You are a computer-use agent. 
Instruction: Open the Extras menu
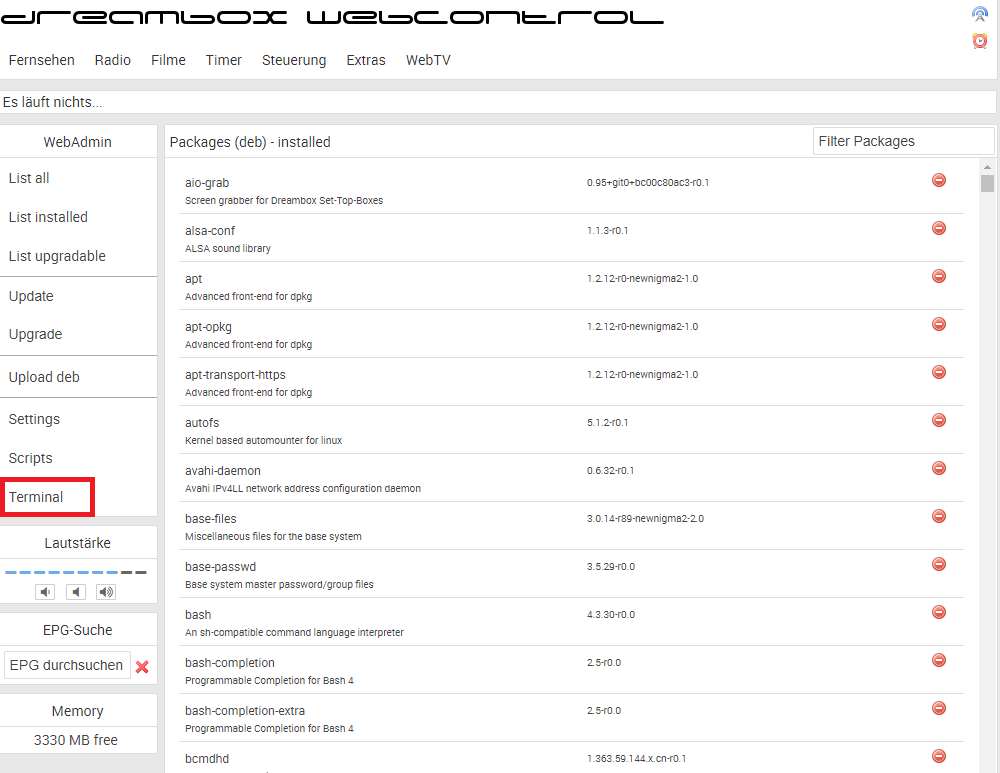pyautogui.click(x=366, y=60)
